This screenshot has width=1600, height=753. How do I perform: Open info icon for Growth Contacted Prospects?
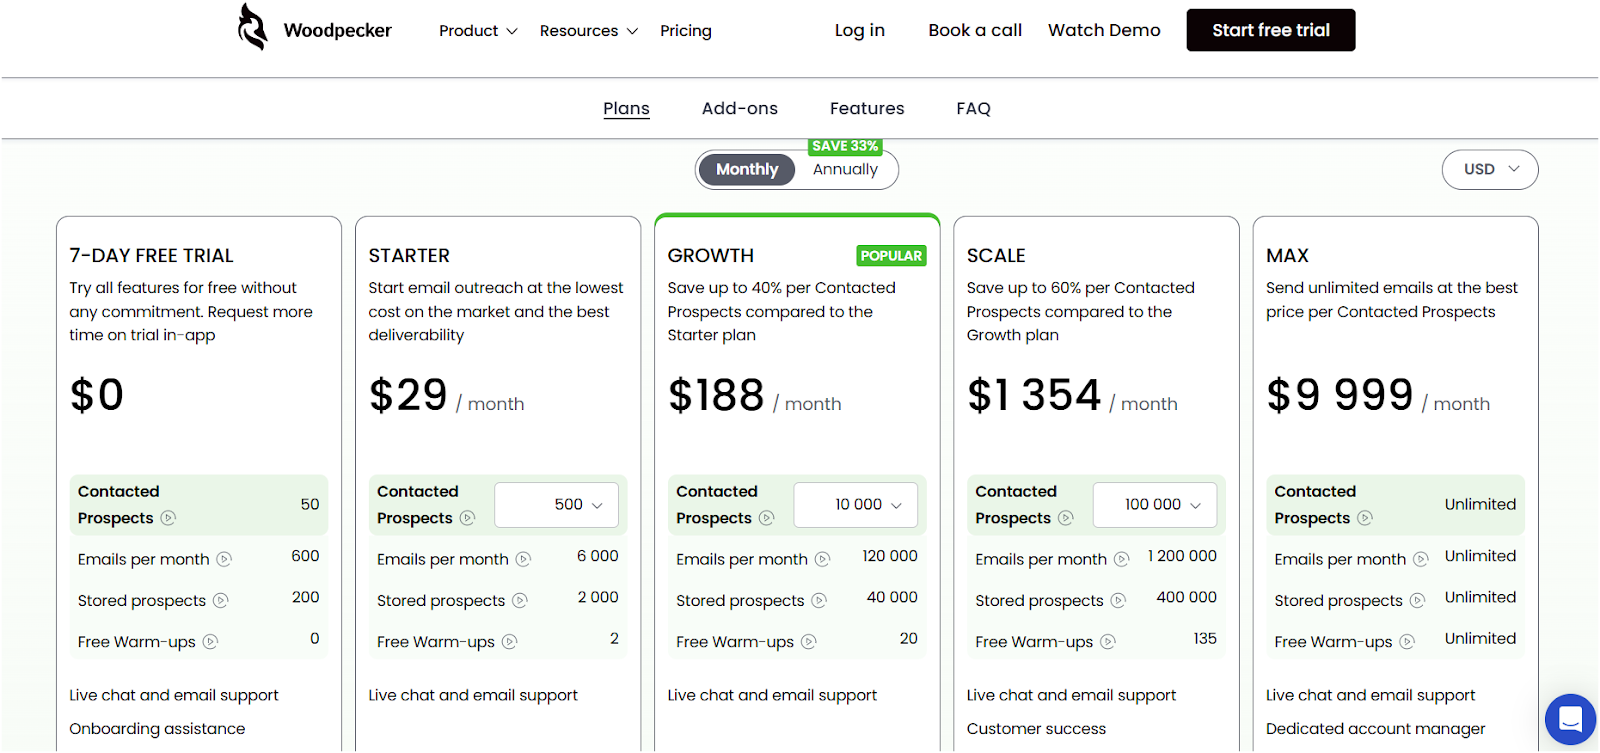pos(766,518)
